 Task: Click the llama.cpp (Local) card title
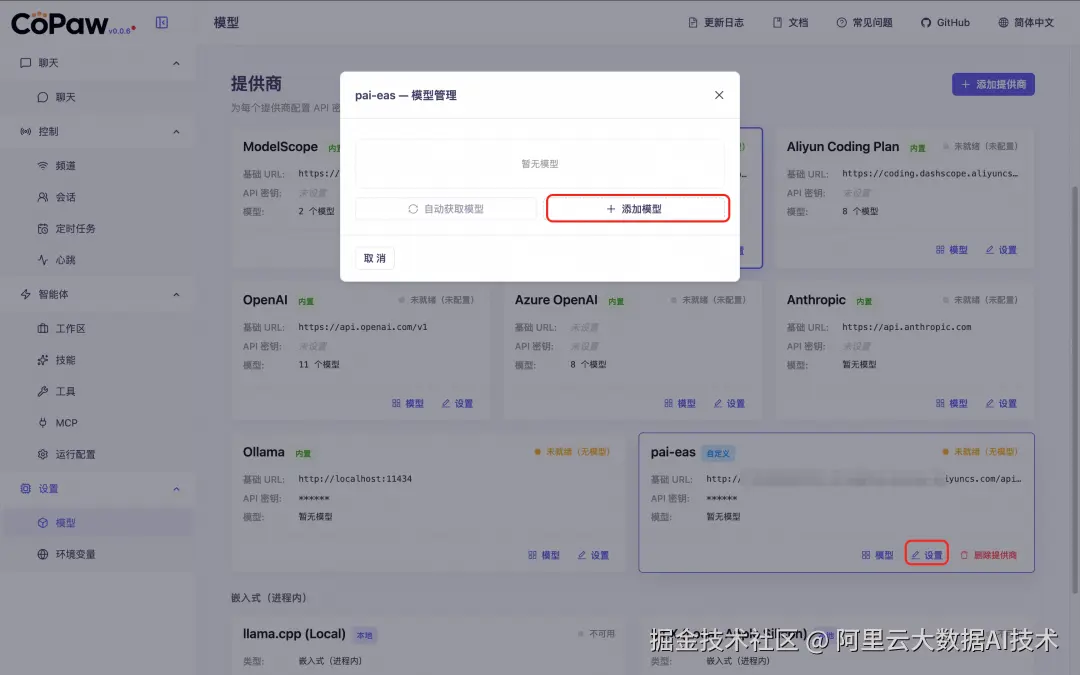[x=294, y=634]
